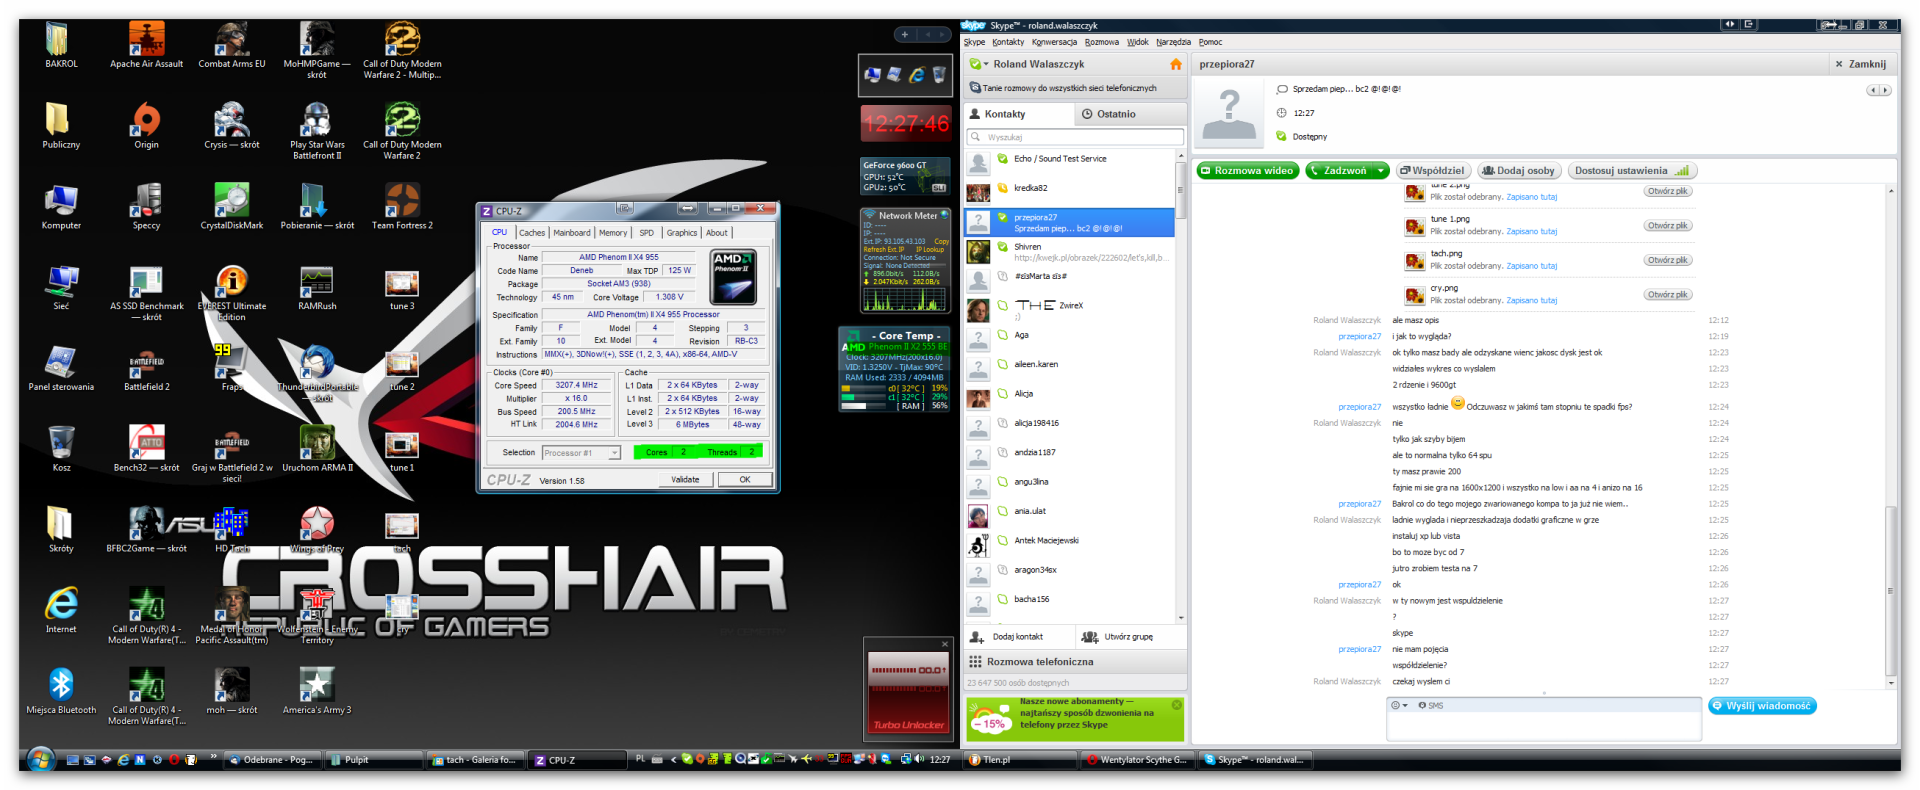The image size is (1920, 790).
Task: Click the Dodaj kontakt icon
Action: click(977, 637)
